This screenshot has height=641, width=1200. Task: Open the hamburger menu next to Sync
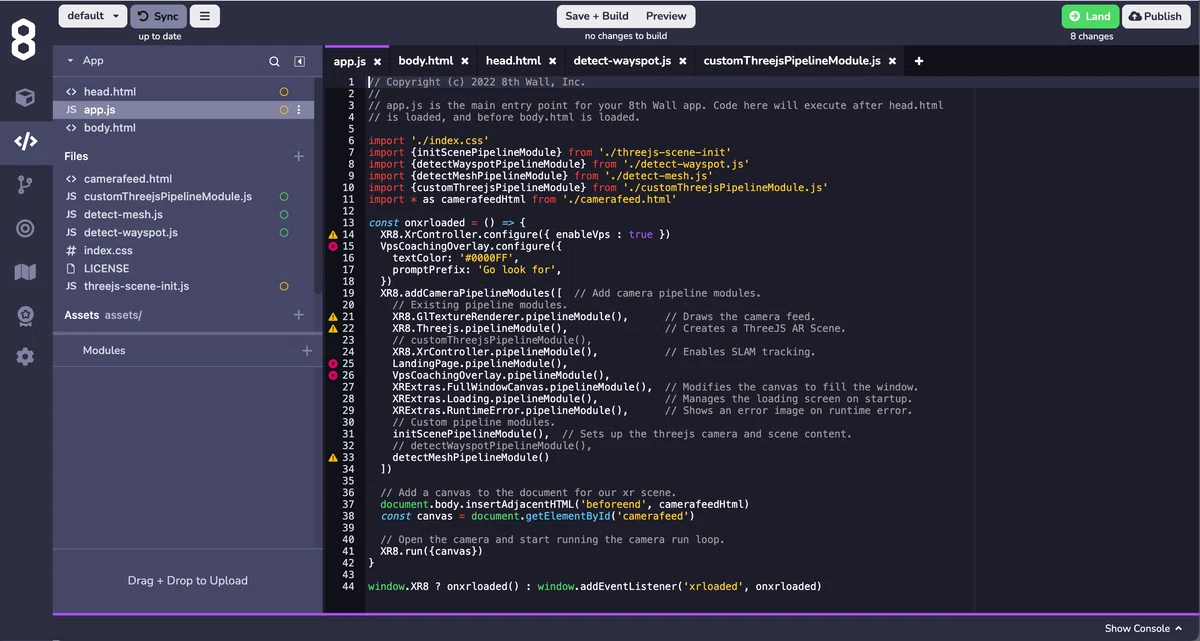tap(205, 16)
